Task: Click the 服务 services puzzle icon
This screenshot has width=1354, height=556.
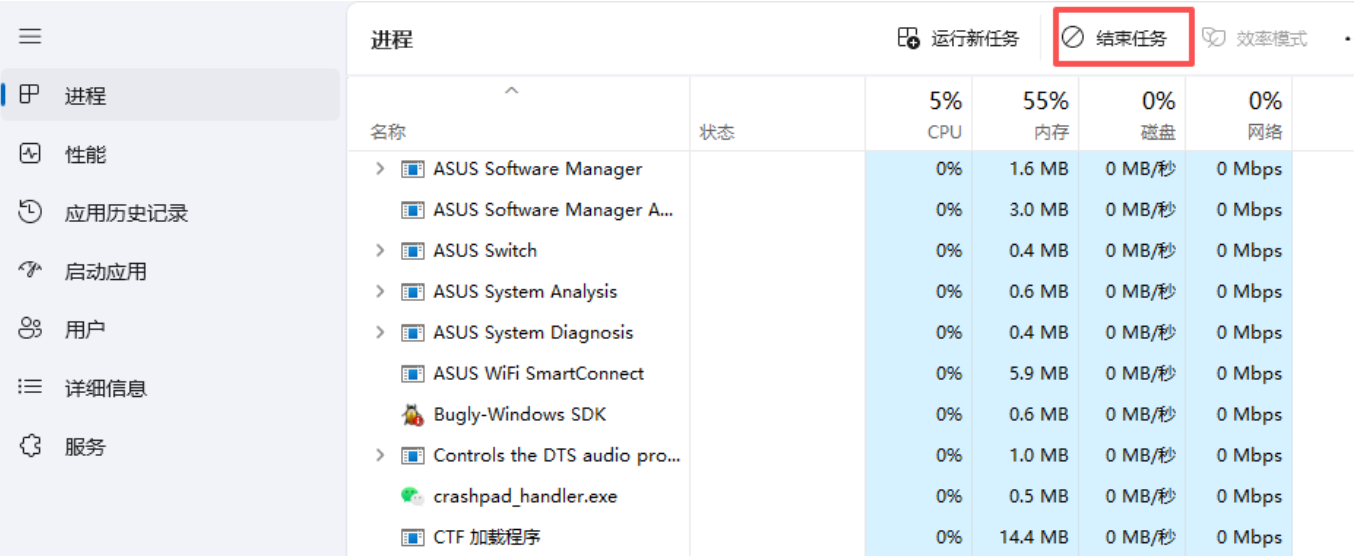Action: (30, 446)
